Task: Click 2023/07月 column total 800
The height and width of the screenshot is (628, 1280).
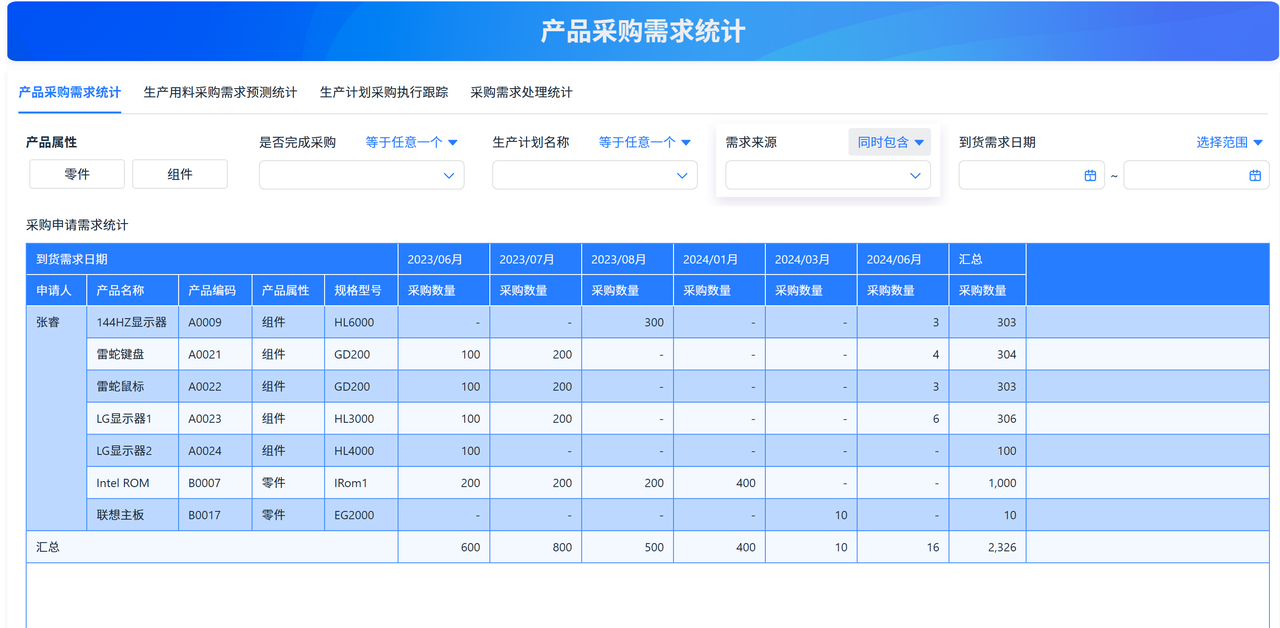Action: (x=536, y=547)
